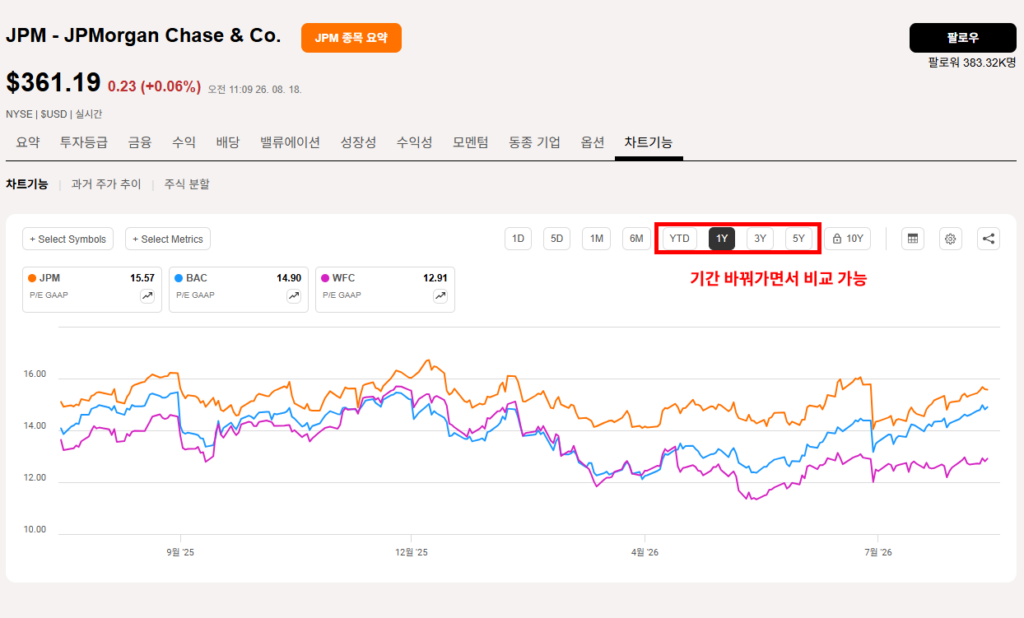Viewport: 1024px width, 618px height.
Task: Click the 7월 '26 axis label
Action: click(878, 552)
